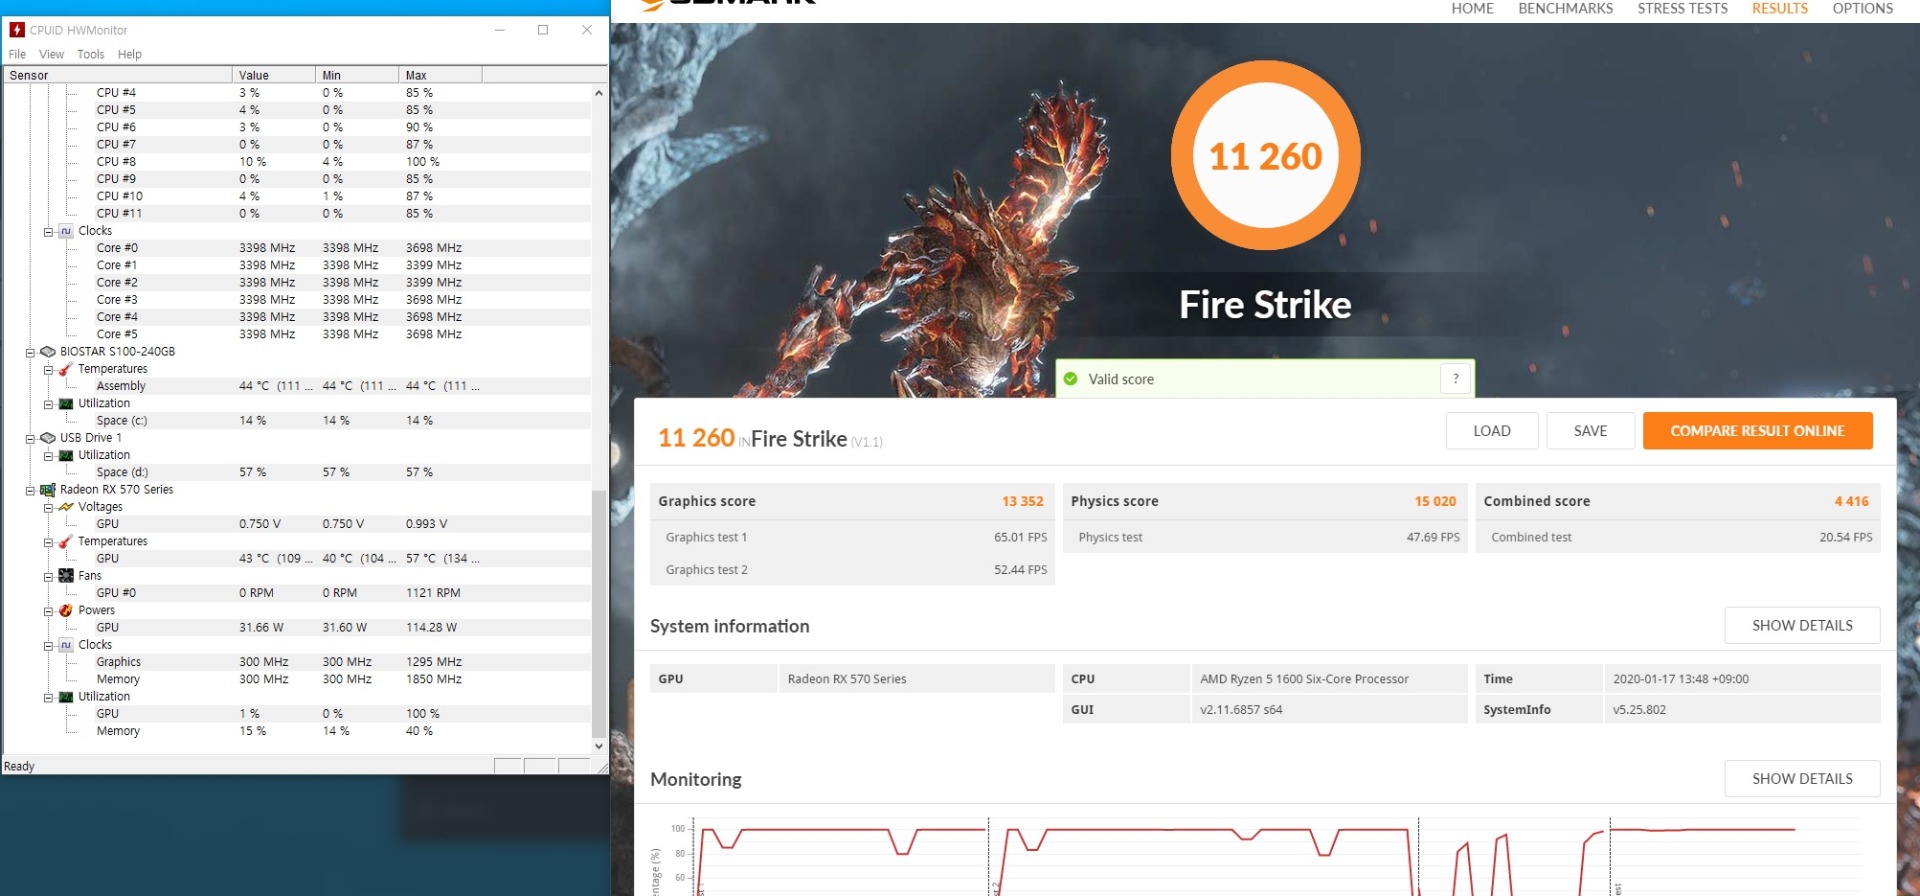The height and width of the screenshot is (896, 1920).
Task: Click the USB Drive 1 Utilization icon
Action: 66,455
